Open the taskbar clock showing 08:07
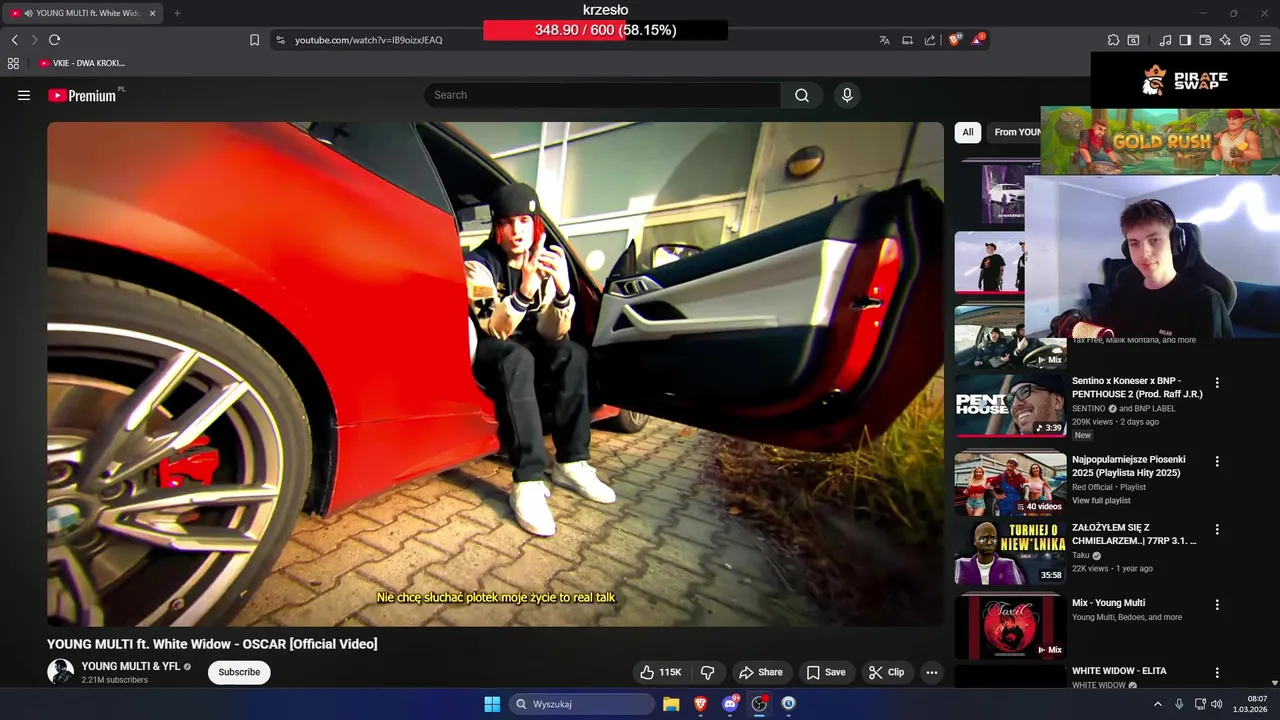The height and width of the screenshot is (720, 1280). (x=1251, y=704)
